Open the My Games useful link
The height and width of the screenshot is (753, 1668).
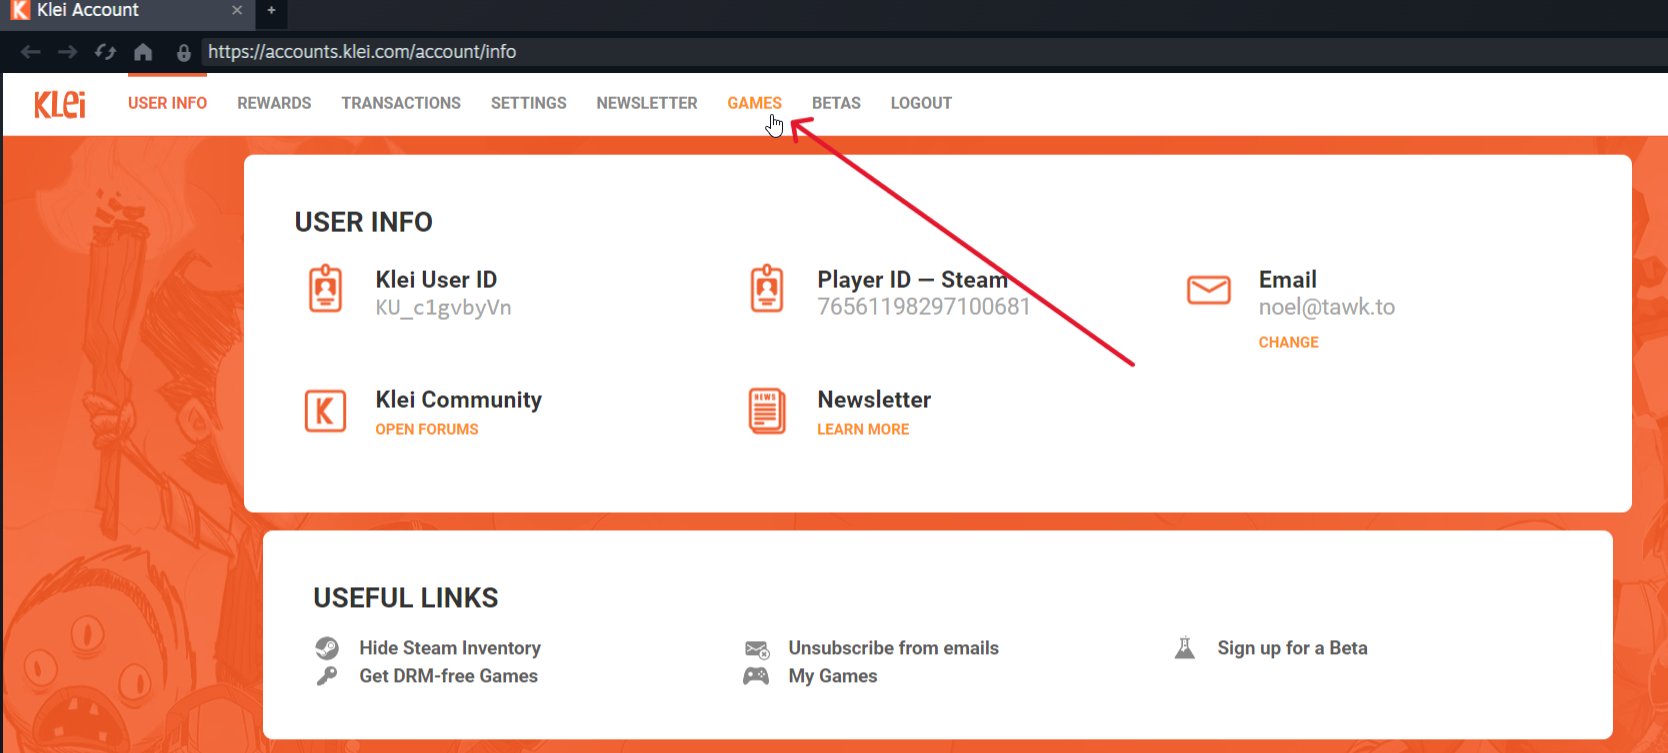(x=832, y=676)
